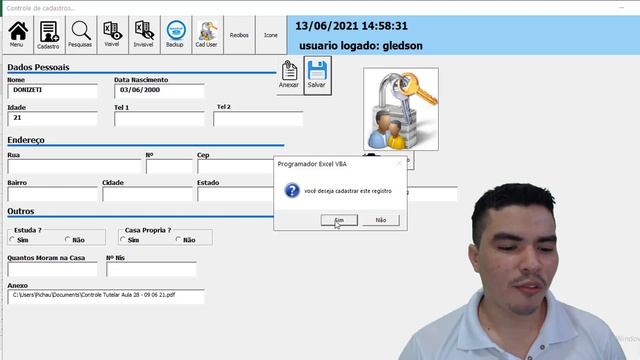
Task: Click the Tel 2 input field
Action: 258,118
